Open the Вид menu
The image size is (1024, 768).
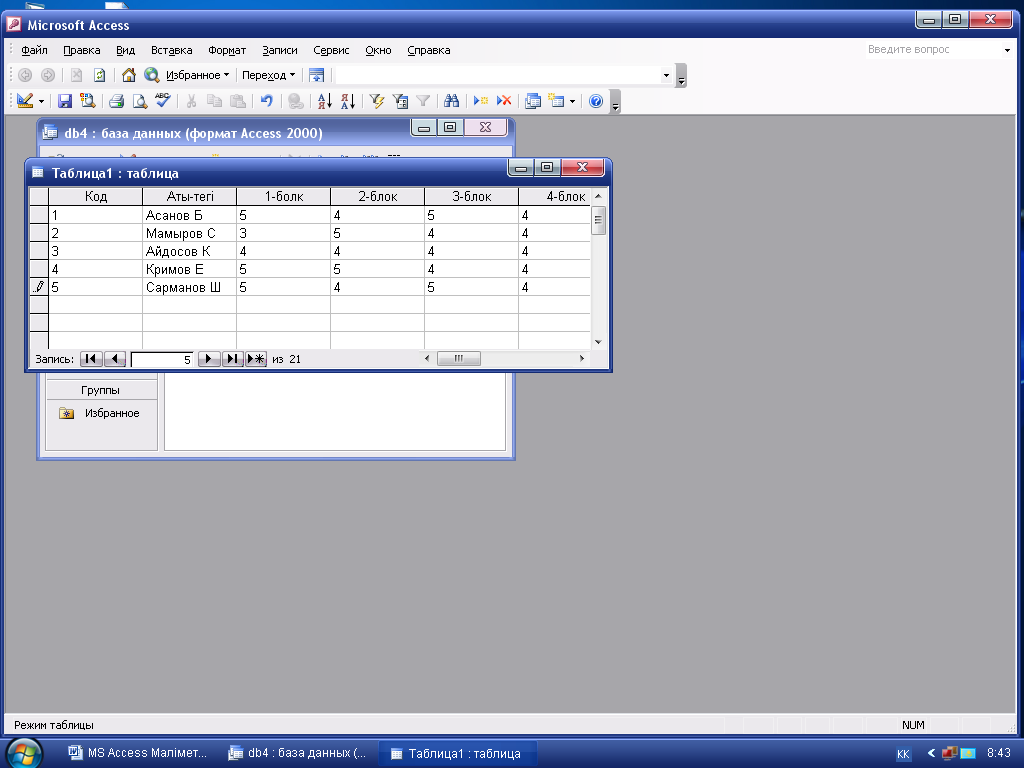125,50
